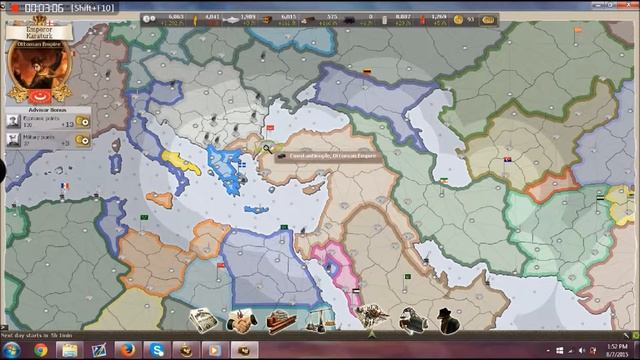
Task: Select the blue Crete island
Action: point(256,210)
